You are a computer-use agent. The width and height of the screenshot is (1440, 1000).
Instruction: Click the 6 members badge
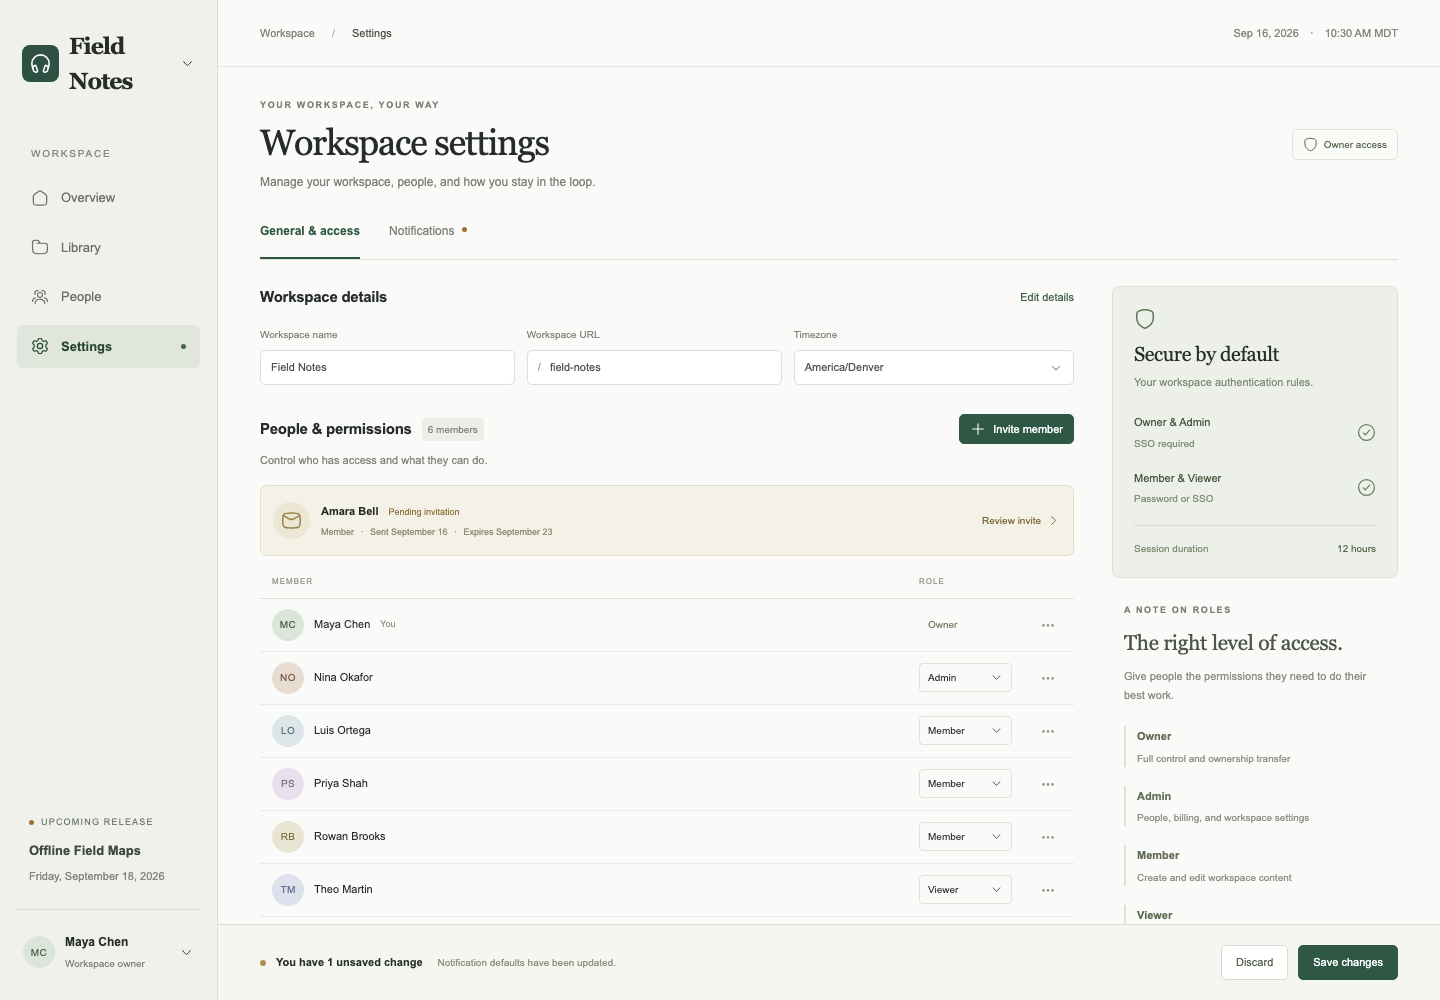click(x=453, y=430)
